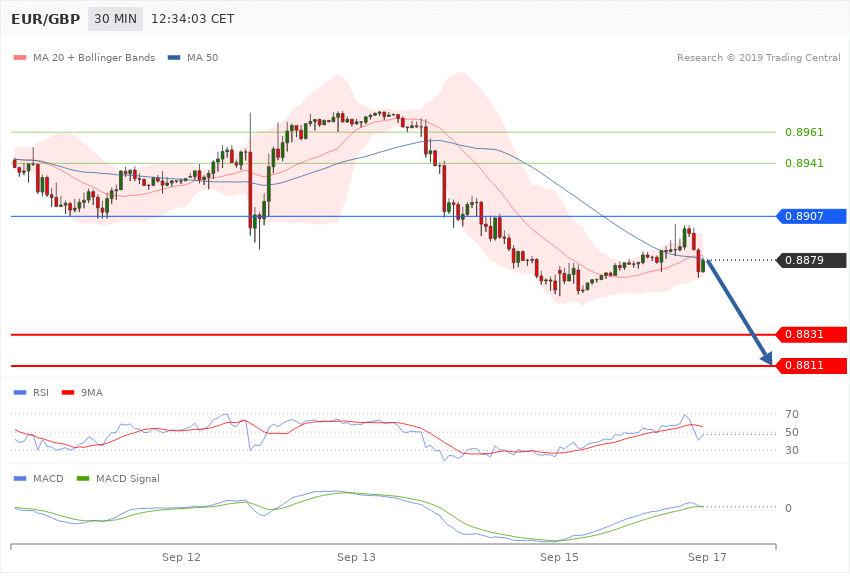Screen dimensions: 850x576
Task: Click the MACD legend color swatch
Action: [20, 478]
